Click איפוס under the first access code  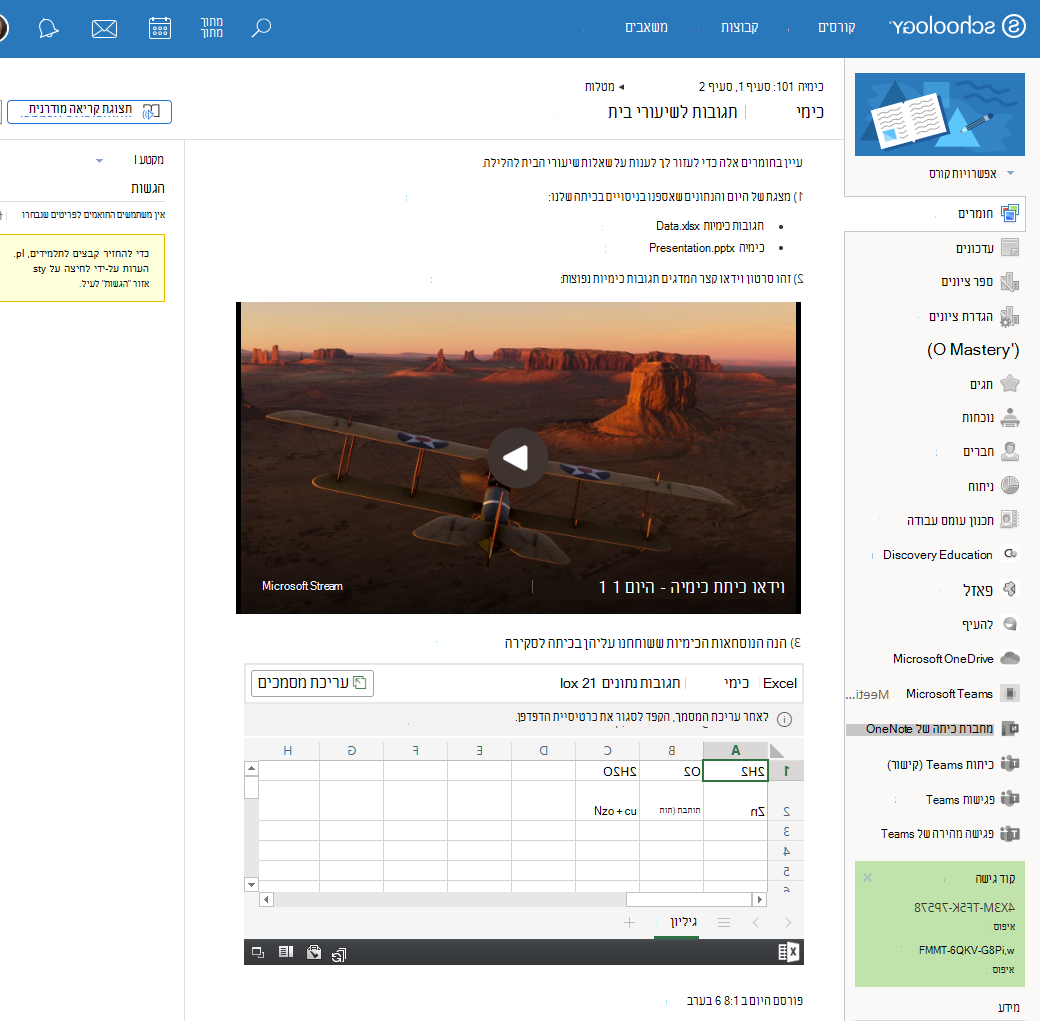point(1004,926)
